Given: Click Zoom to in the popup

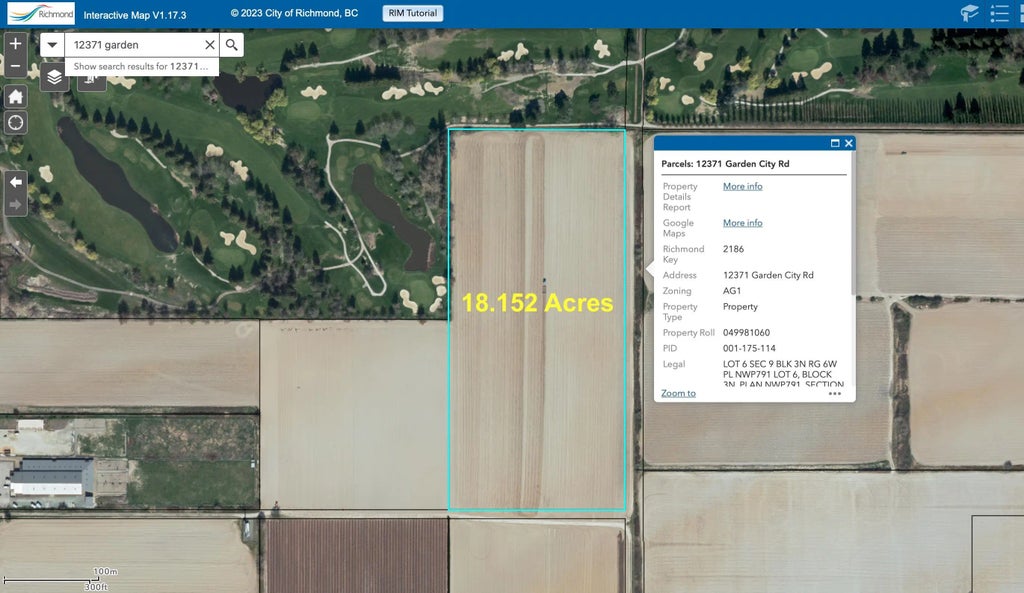Looking at the screenshot, I should pos(678,393).
